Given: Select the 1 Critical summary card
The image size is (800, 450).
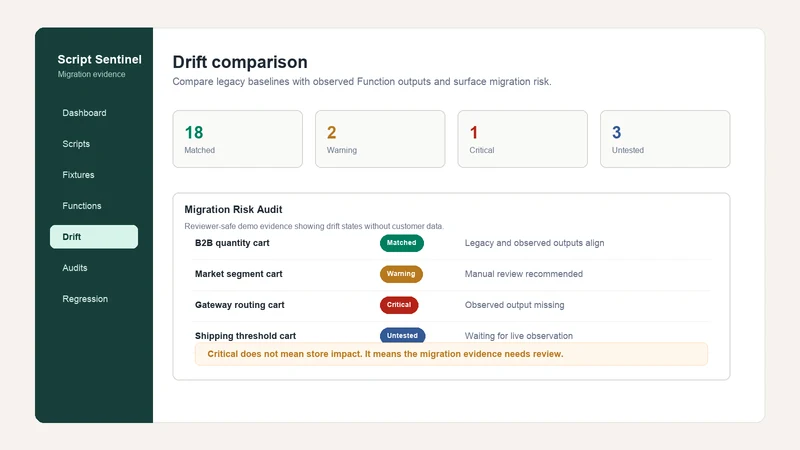Looking at the screenshot, I should pyautogui.click(x=522, y=139).
